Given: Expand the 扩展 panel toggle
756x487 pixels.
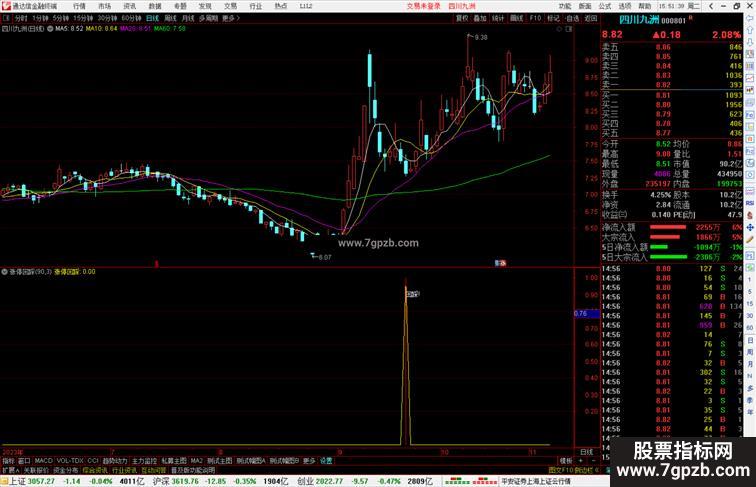Looking at the screenshot, I should coord(10,470).
